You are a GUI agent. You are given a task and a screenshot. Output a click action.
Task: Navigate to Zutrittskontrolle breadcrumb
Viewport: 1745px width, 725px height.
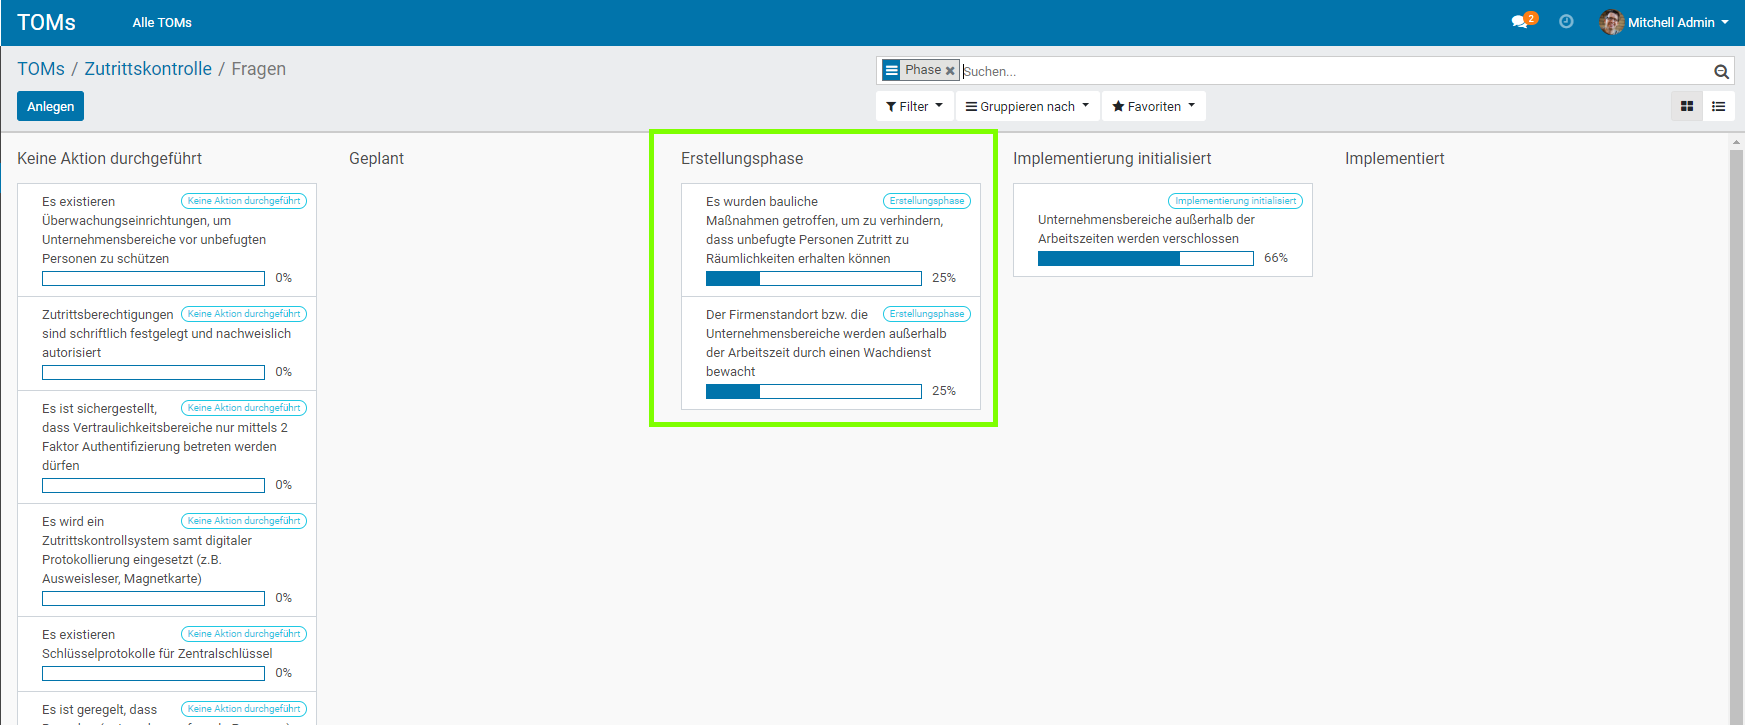point(148,69)
